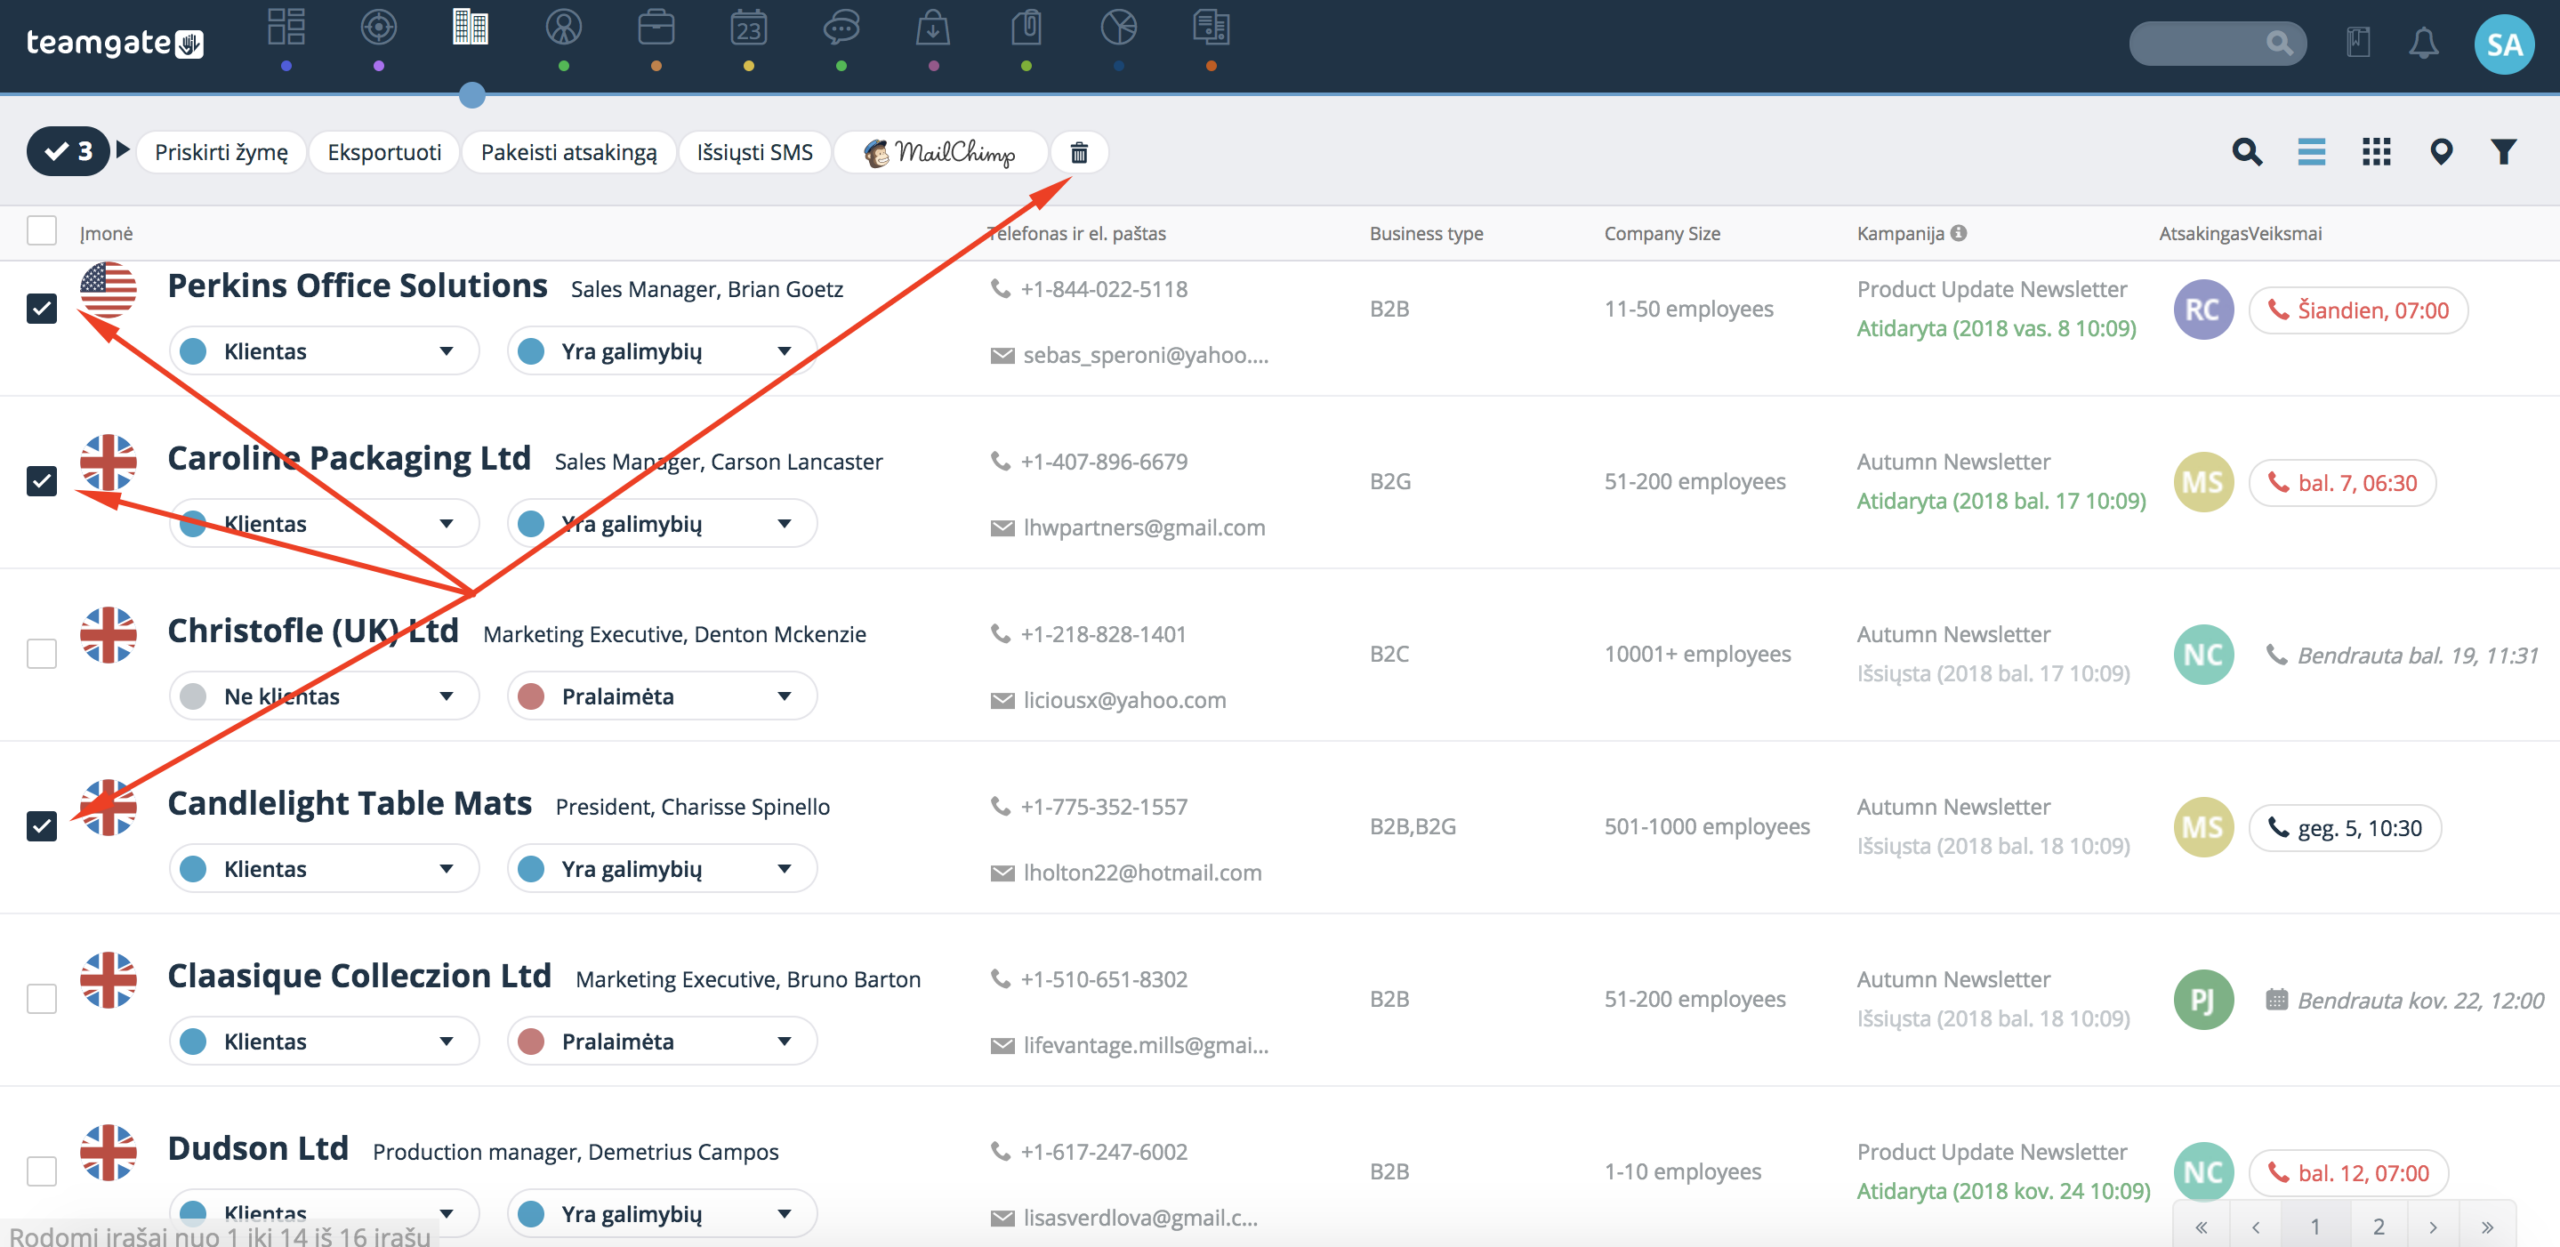
Task: Check Dudson Ltd checkbox
Action: point(42,1171)
